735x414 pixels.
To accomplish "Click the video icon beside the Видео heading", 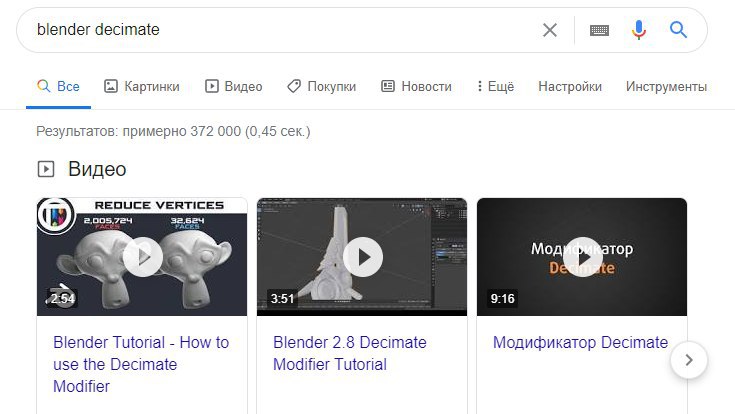I will pos(46,169).
